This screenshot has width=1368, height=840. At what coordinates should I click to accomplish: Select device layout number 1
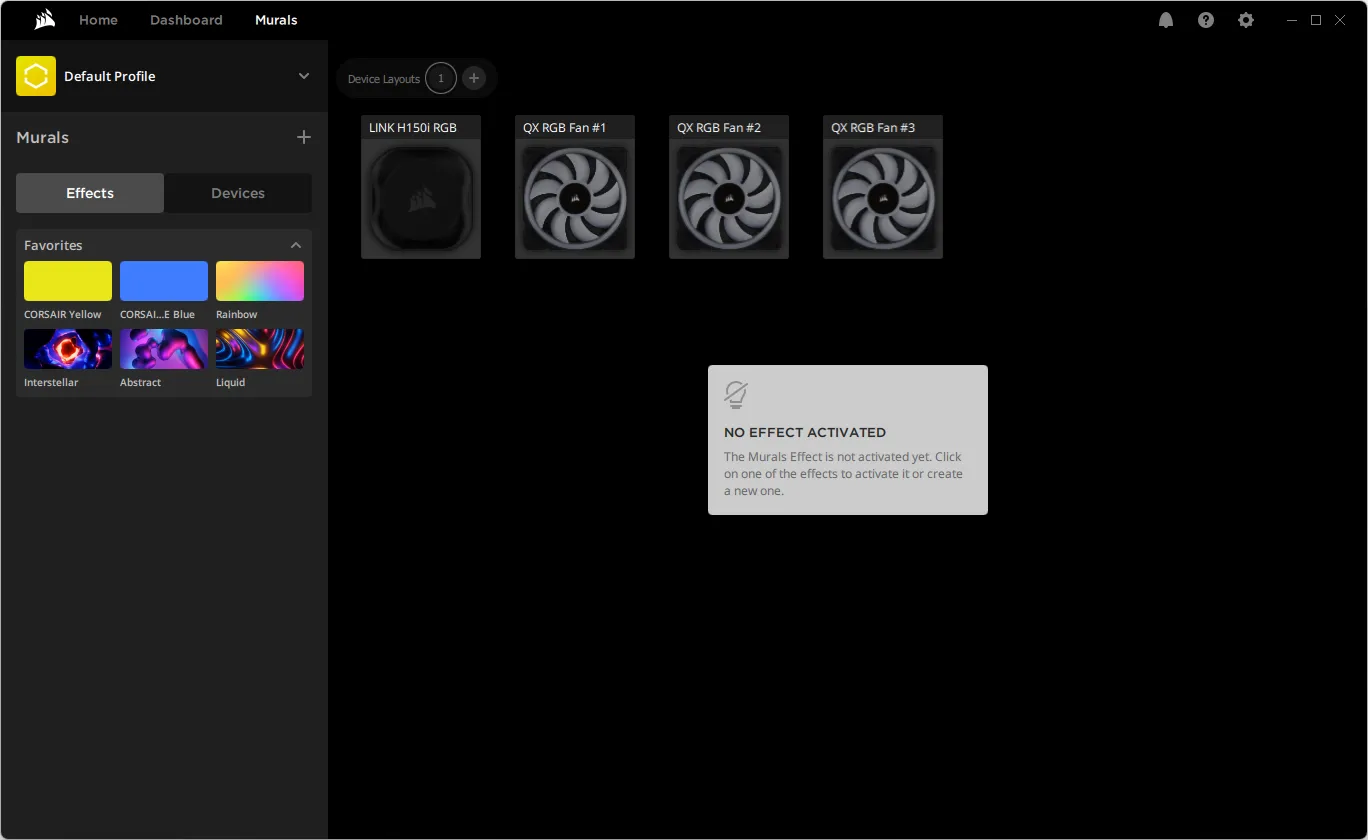click(441, 78)
